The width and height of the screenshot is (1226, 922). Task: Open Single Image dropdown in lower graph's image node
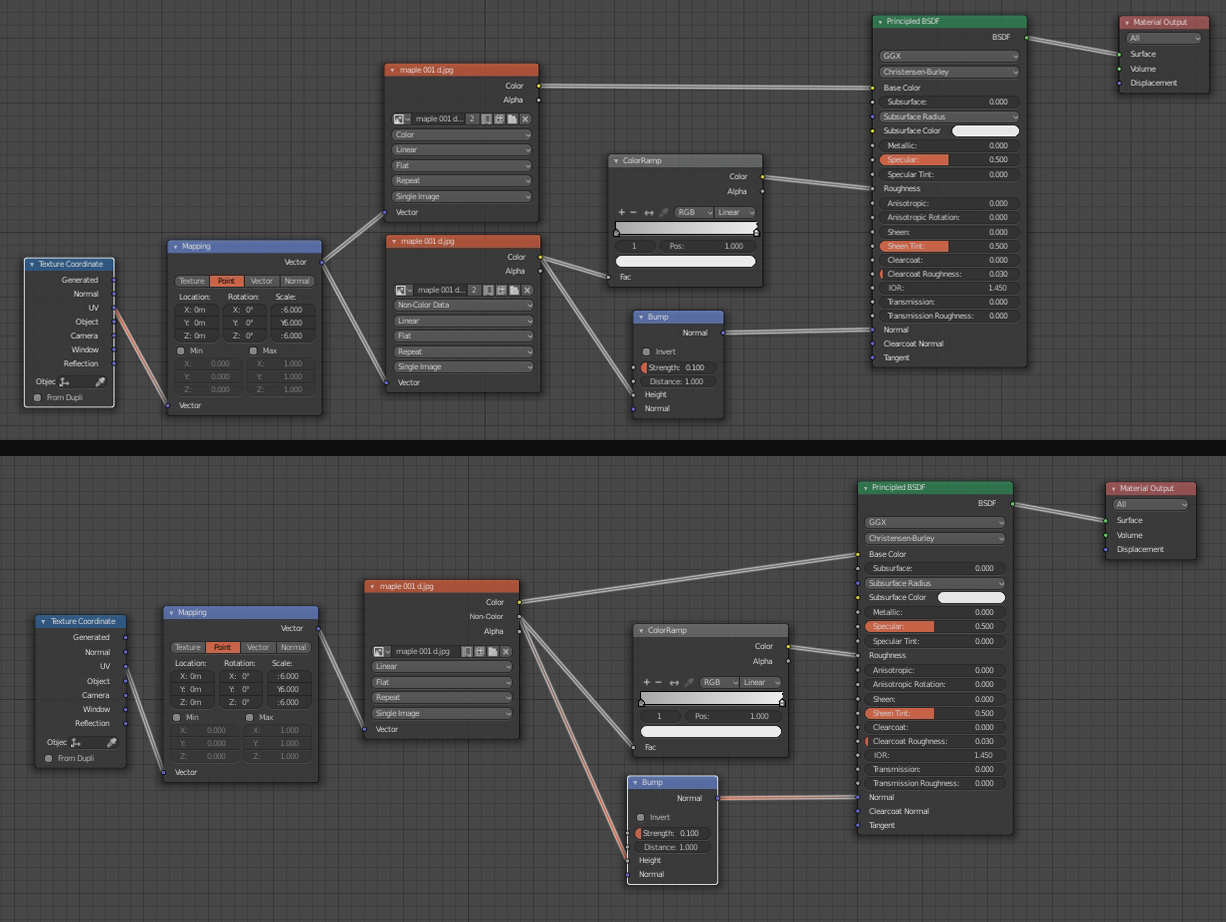[x=442, y=713]
